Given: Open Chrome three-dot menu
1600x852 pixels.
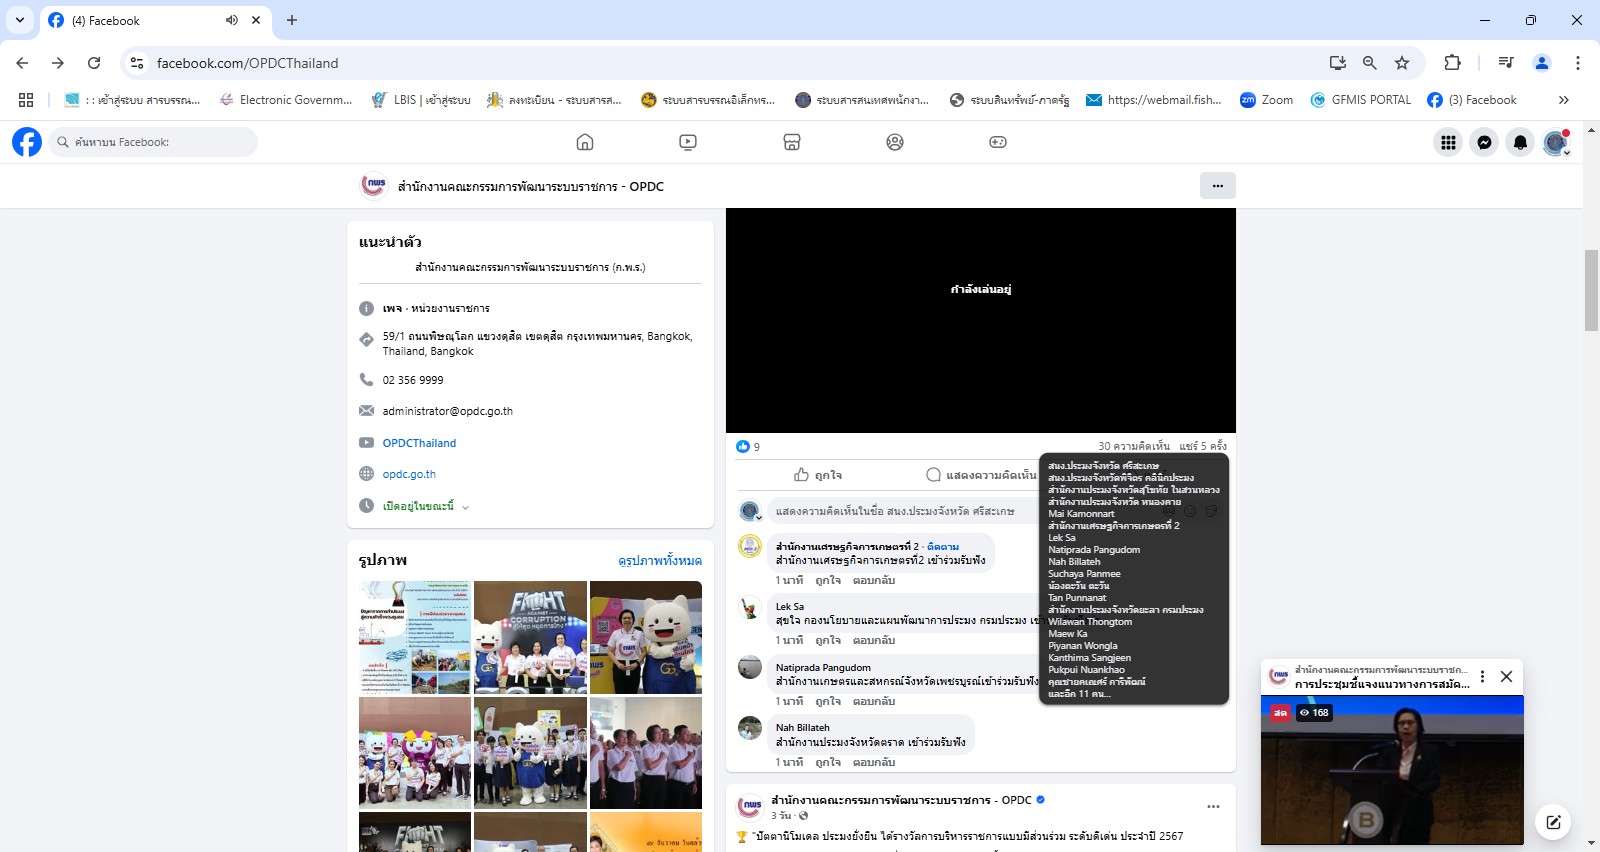Looking at the screenshot, I should pos(1577,63).
